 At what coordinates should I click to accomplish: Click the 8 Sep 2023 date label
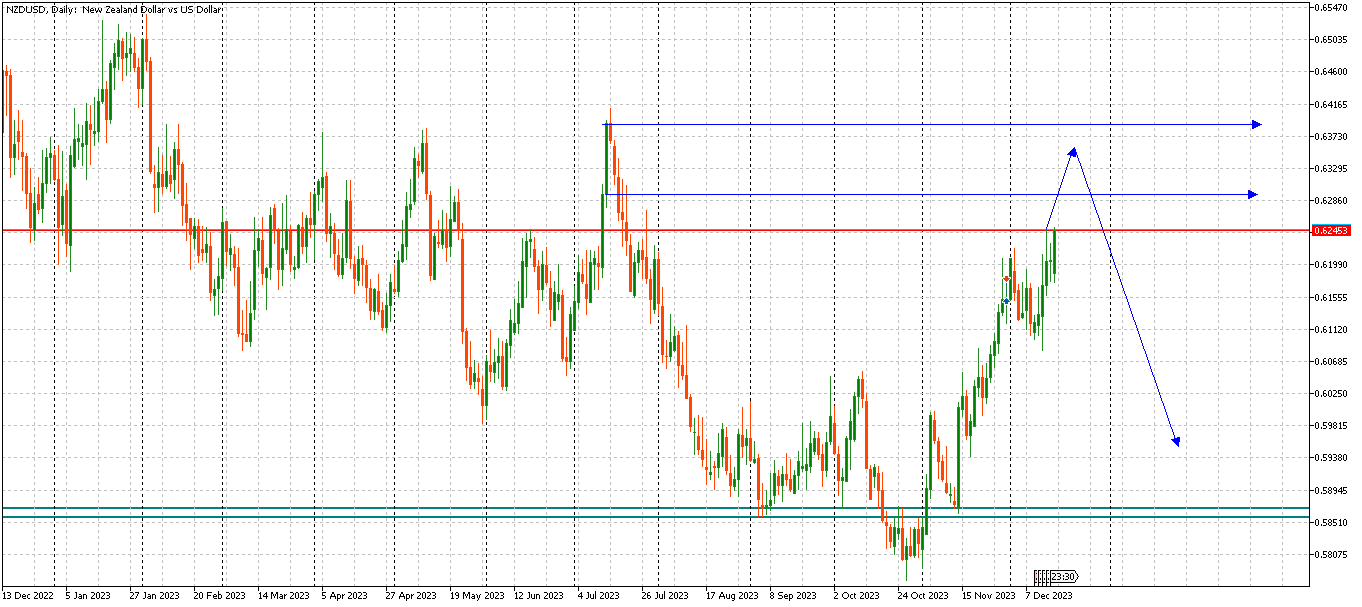pos(793,595)
